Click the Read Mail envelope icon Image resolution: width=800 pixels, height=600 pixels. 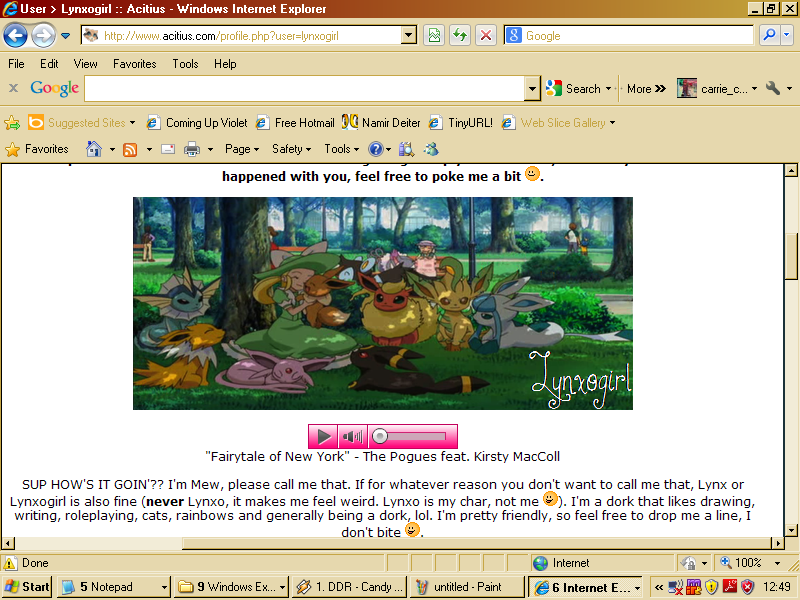click(x=167, y=149)
